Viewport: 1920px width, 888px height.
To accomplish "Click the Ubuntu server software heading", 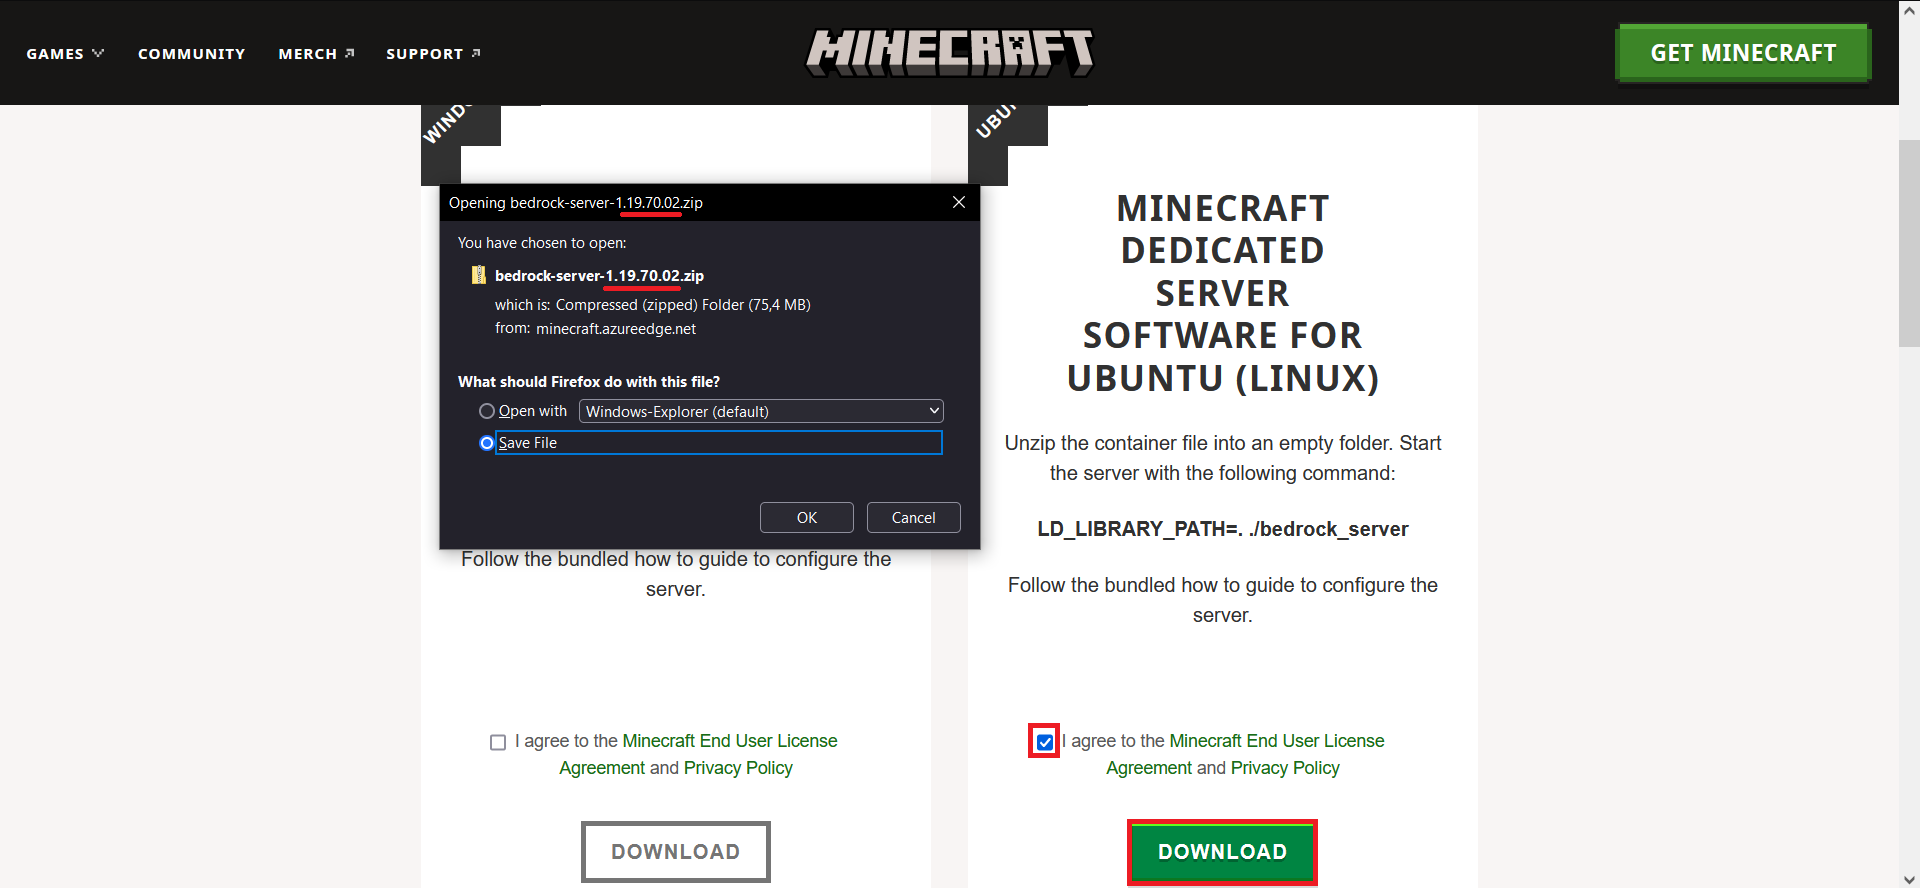I will coord(1222,293).
